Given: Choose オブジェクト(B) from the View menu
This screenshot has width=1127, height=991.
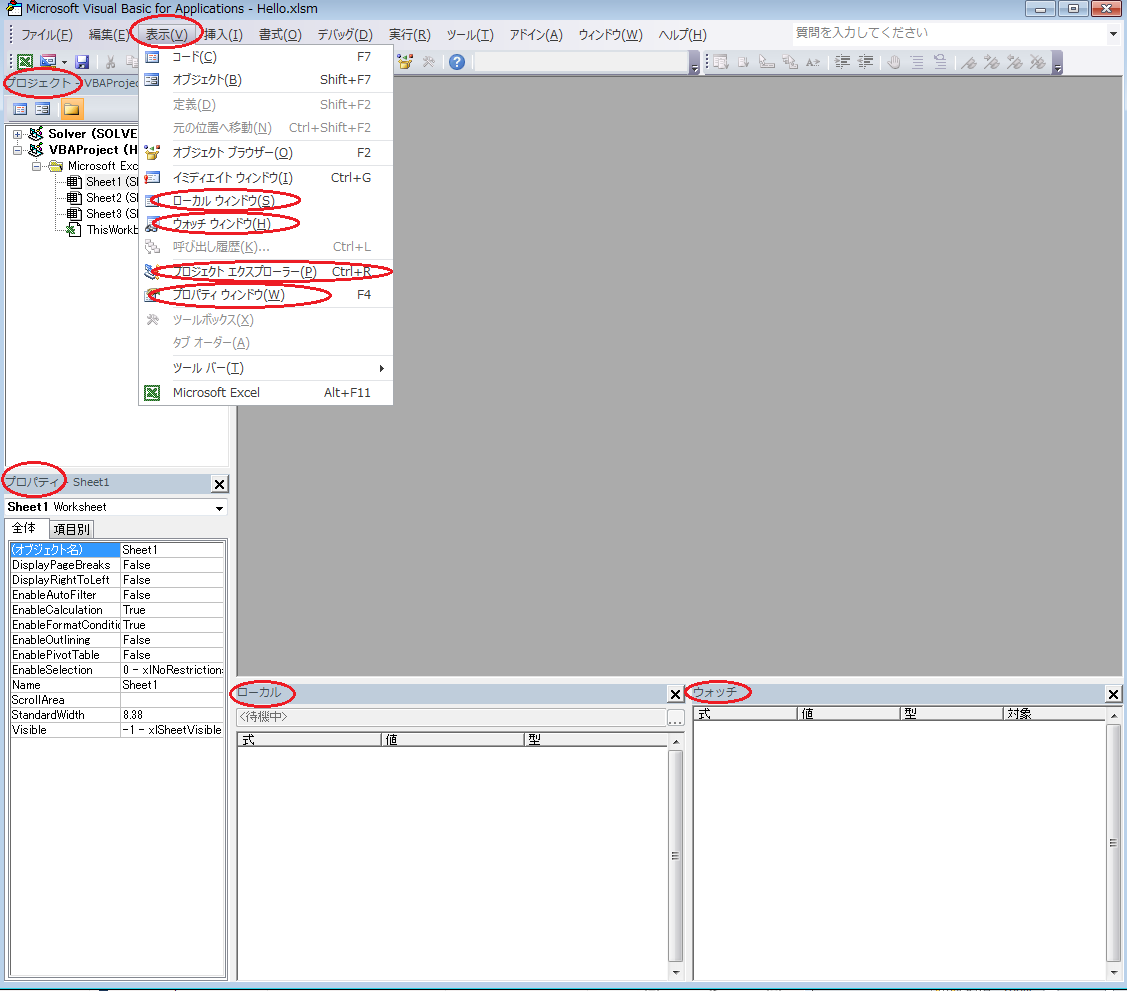Looking at the screenshot, I should (x=265, y=80).
